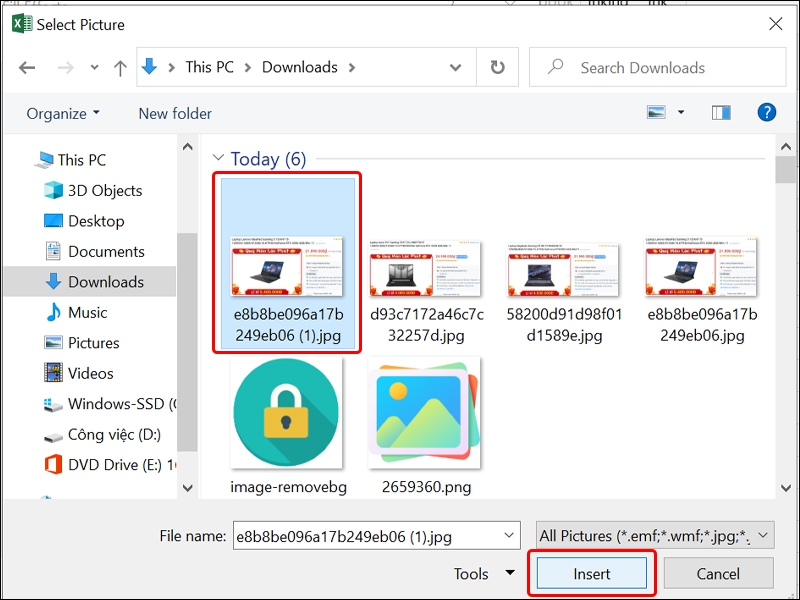Image resolution: width=800 pixels, height=600 pixels.
Task: Click the Cancel button
Action: [718, 573]
